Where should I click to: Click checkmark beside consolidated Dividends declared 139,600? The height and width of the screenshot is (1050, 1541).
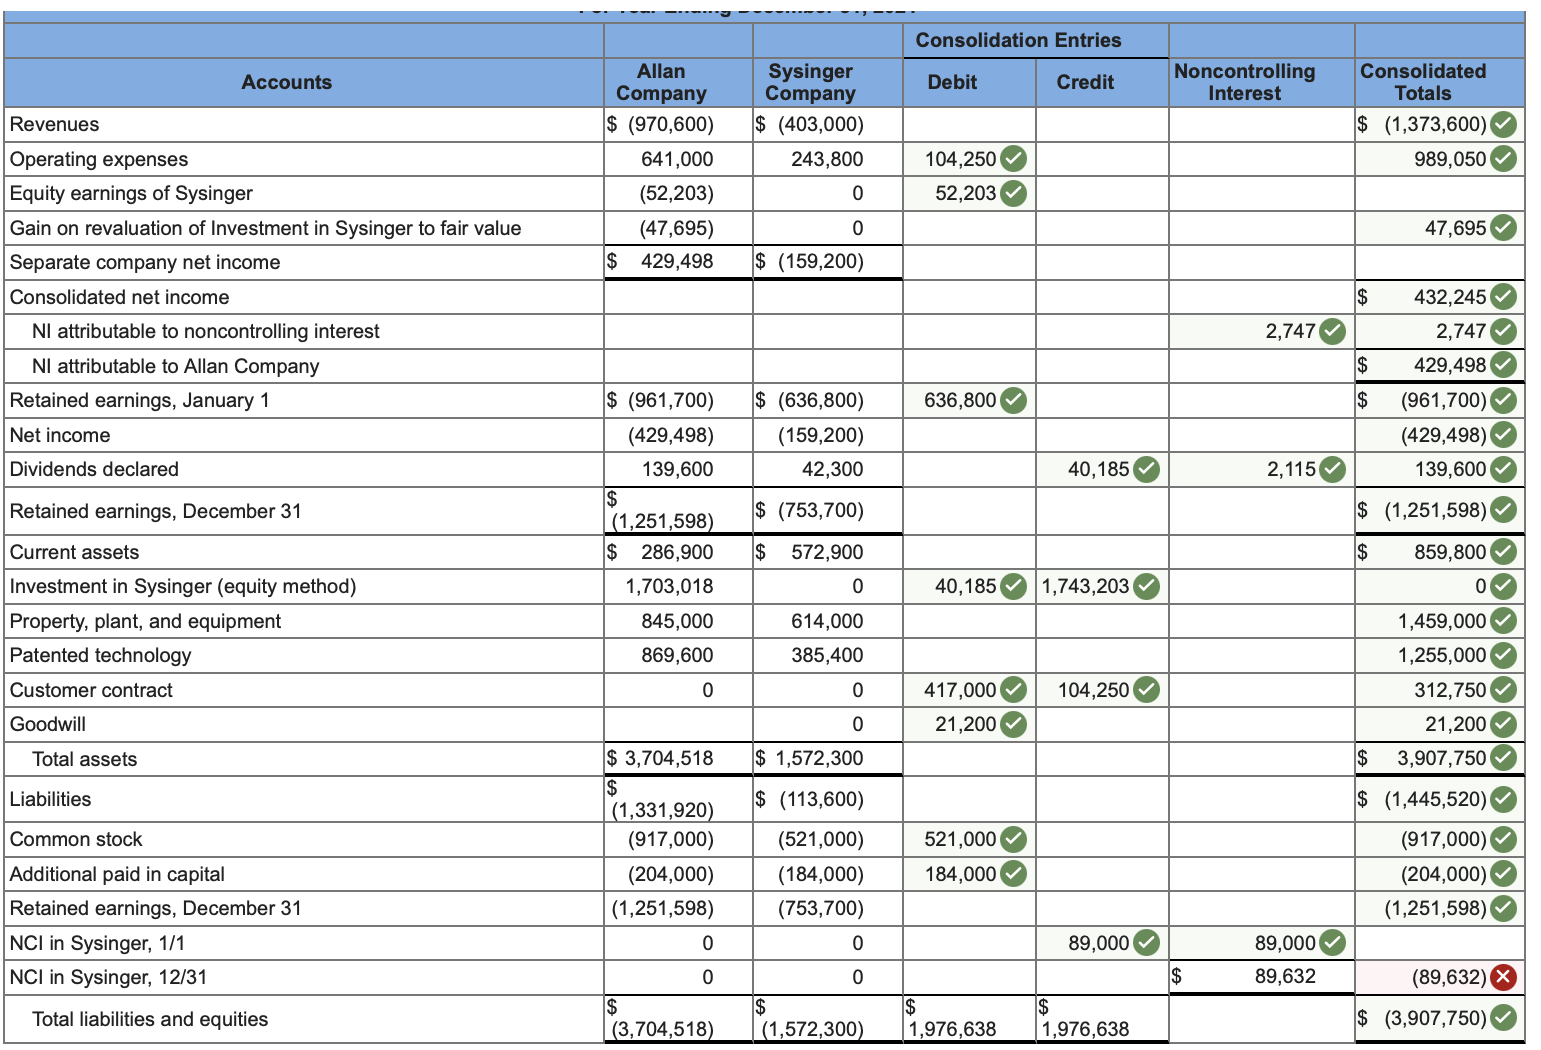point(1503,469)
